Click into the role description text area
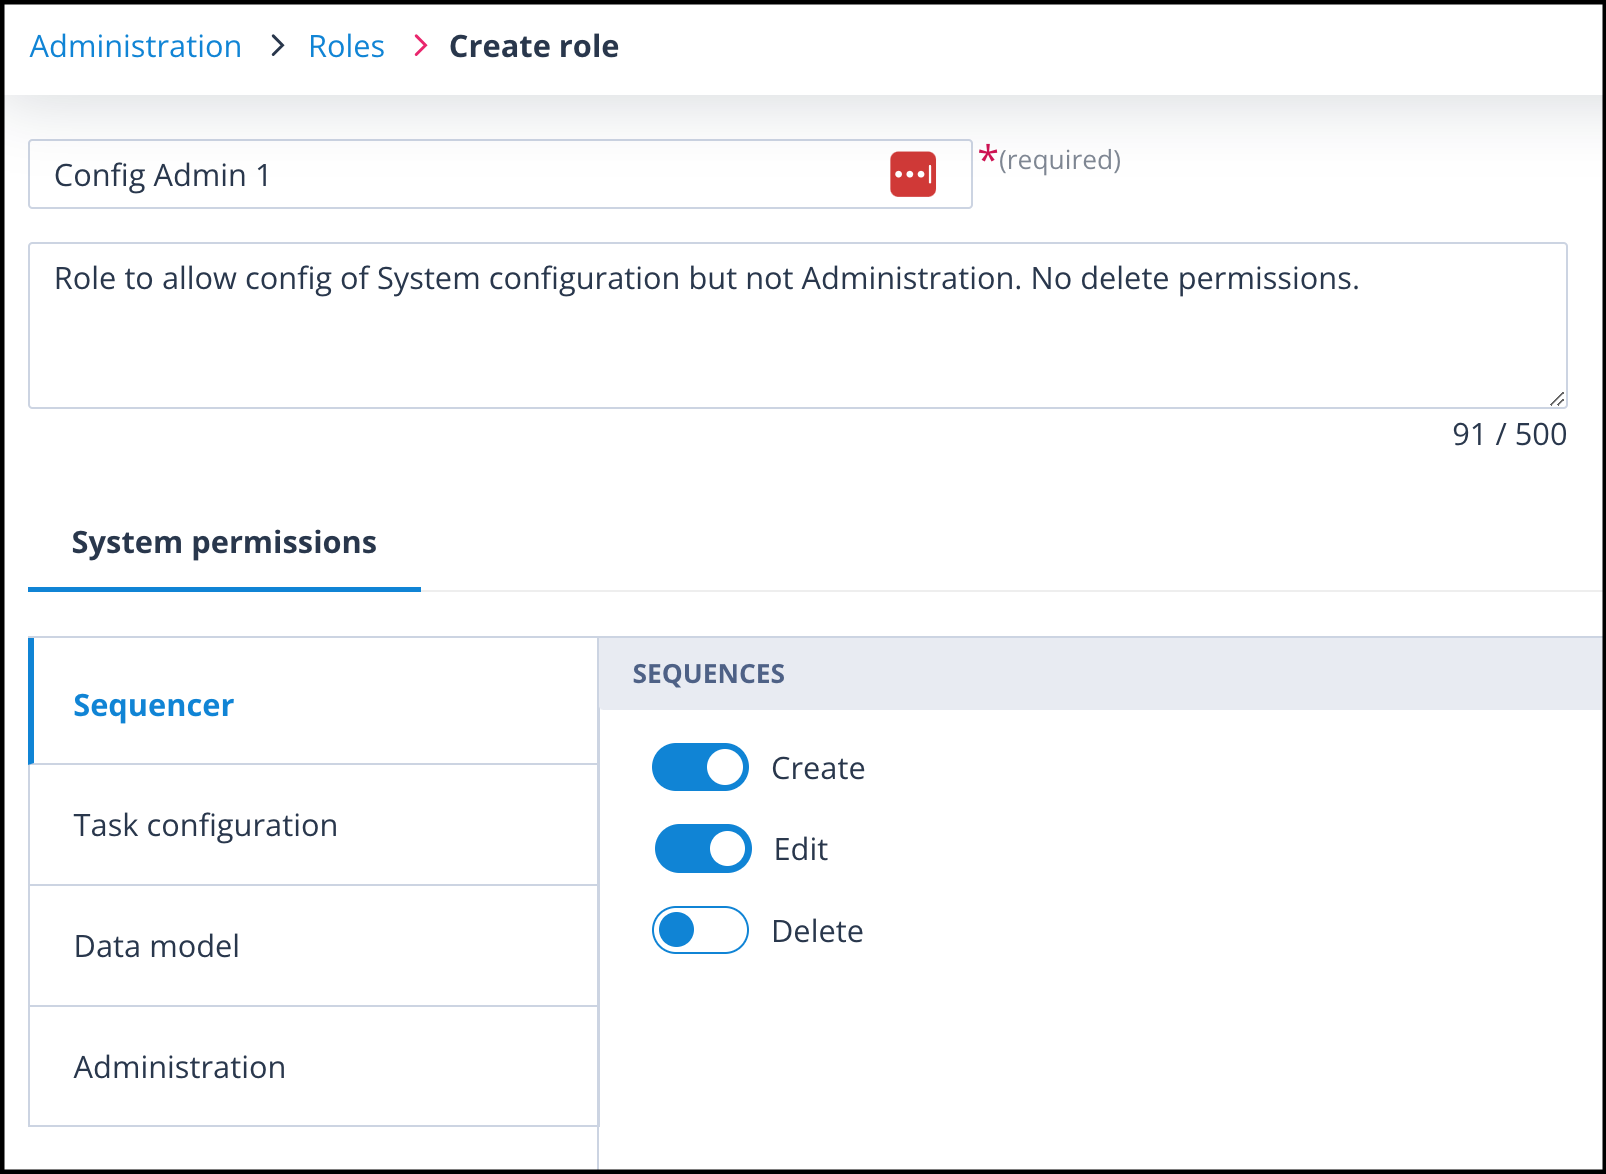This screenshot has height=1174, width=1606. click(797, 325)
